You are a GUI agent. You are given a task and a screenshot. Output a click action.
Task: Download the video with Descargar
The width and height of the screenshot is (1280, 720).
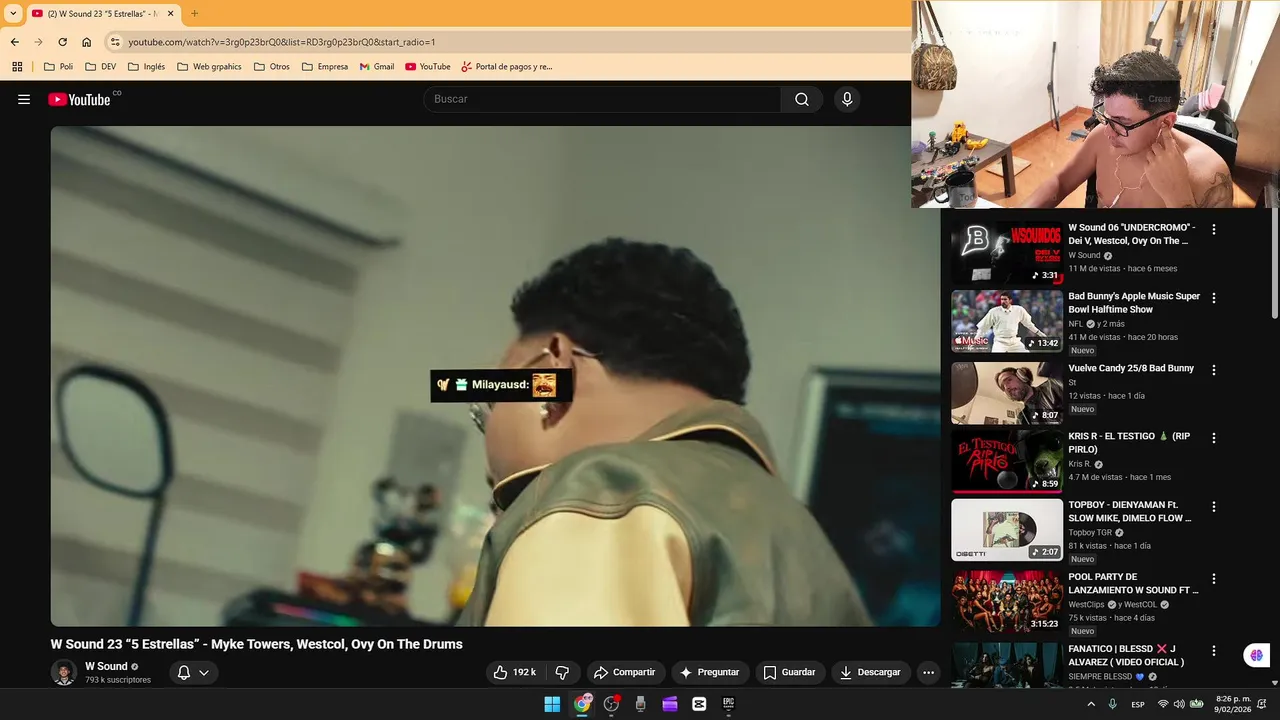tap(870, 672)
